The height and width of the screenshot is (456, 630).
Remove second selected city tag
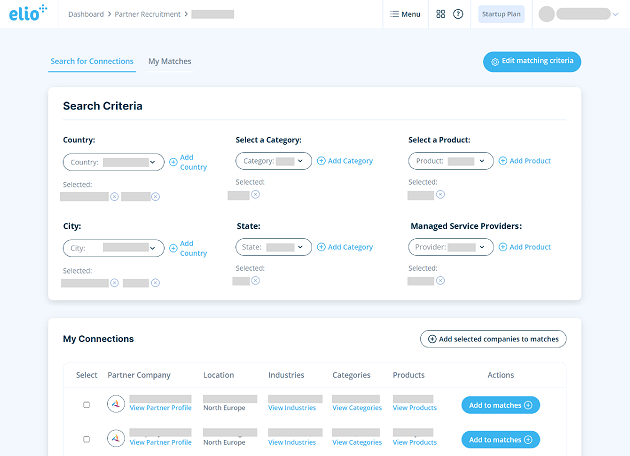(155, 283)
